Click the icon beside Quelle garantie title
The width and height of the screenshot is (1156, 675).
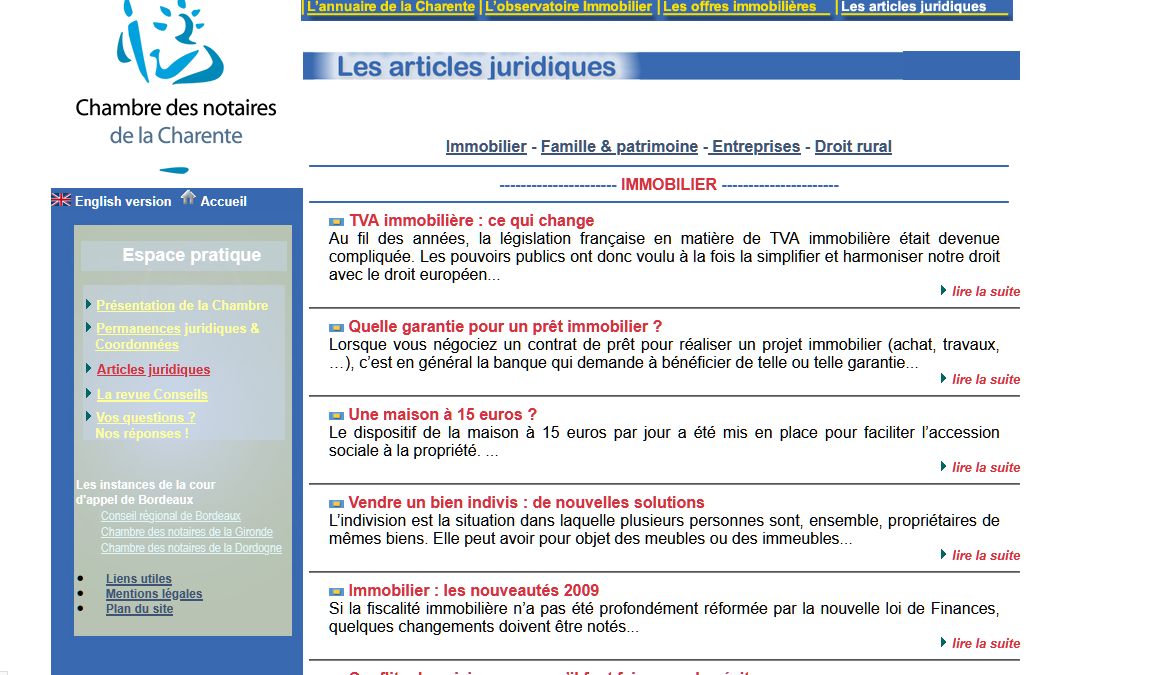tap(336, 328)
